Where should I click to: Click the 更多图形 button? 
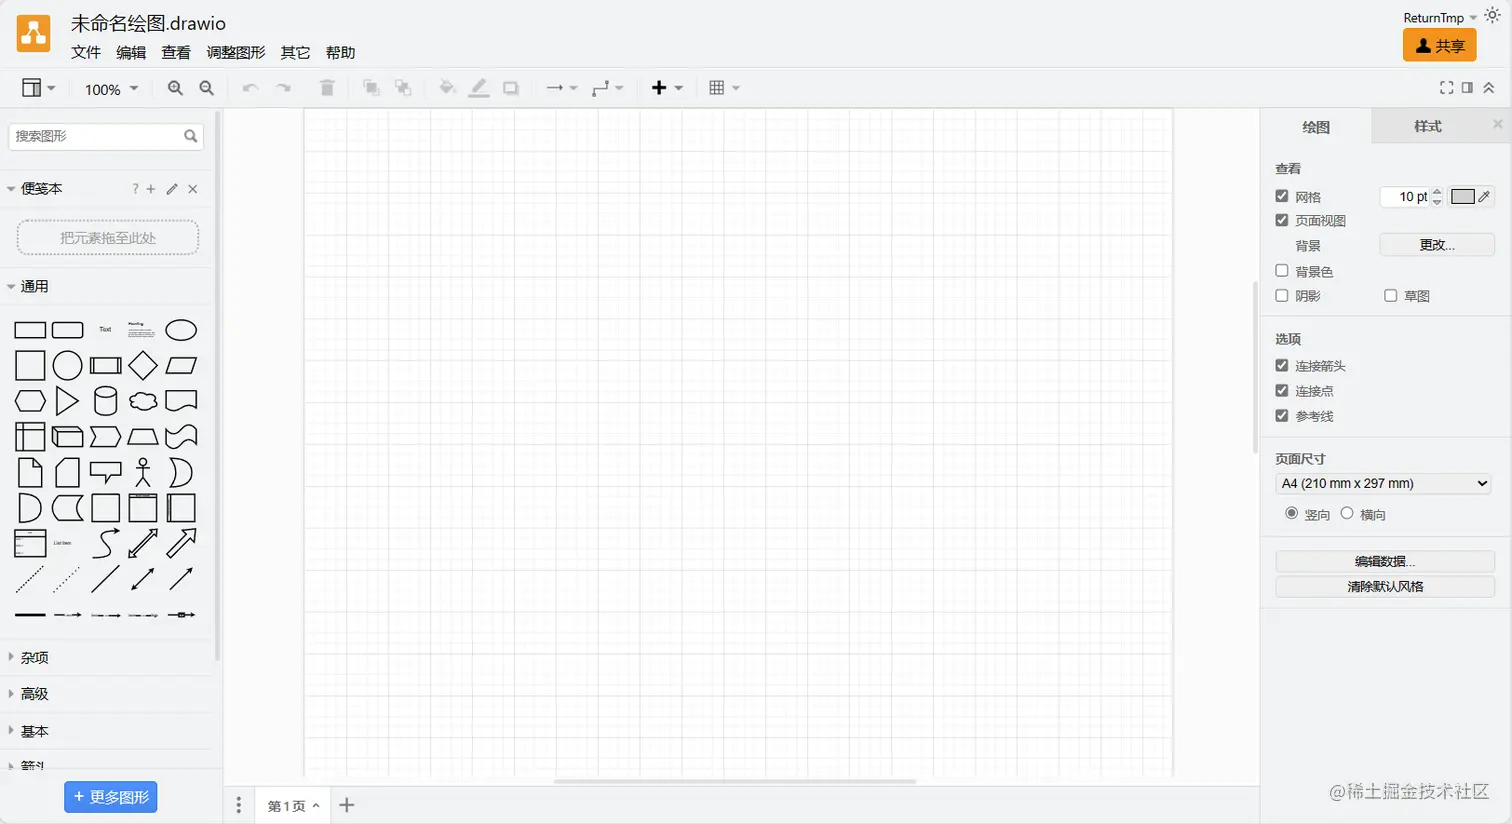[x=111, y=797]
